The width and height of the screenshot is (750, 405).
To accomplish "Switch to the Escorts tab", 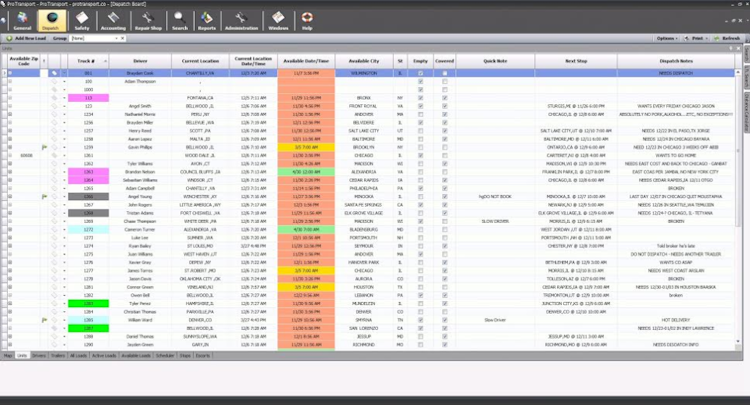I will pyautogui.click(x=203, y=356).
